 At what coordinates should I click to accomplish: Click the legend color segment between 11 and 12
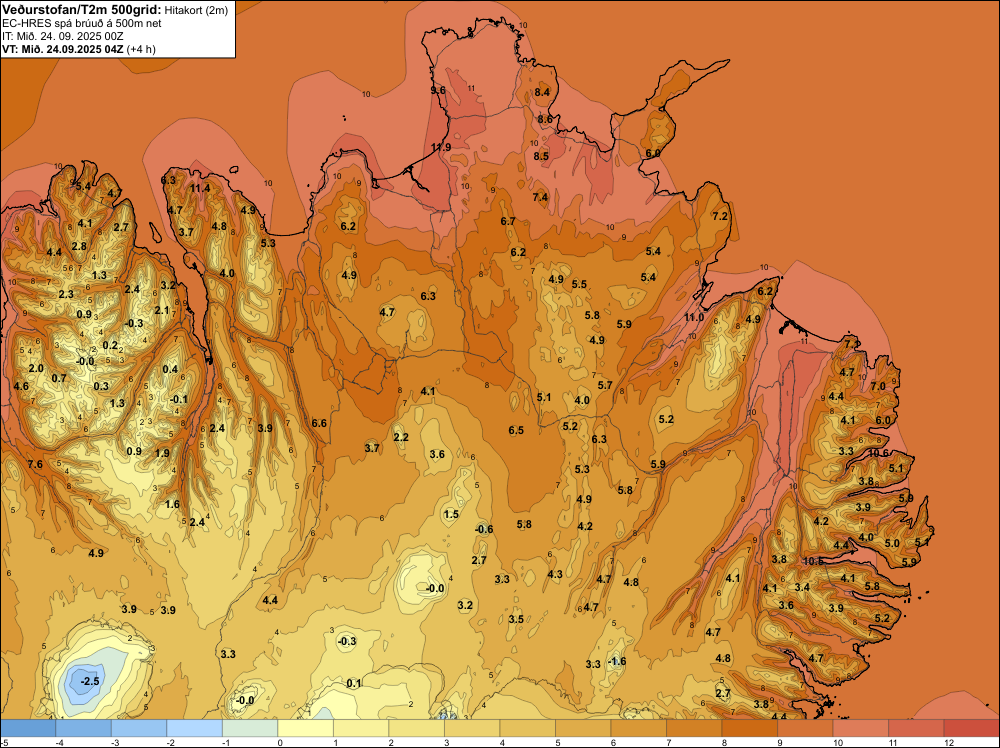(916, 728)
